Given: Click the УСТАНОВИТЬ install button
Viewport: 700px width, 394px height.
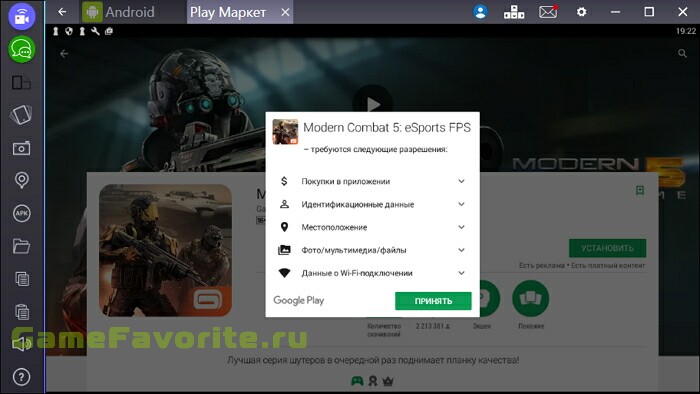Looking at the screenshot, I should (607, 248).
